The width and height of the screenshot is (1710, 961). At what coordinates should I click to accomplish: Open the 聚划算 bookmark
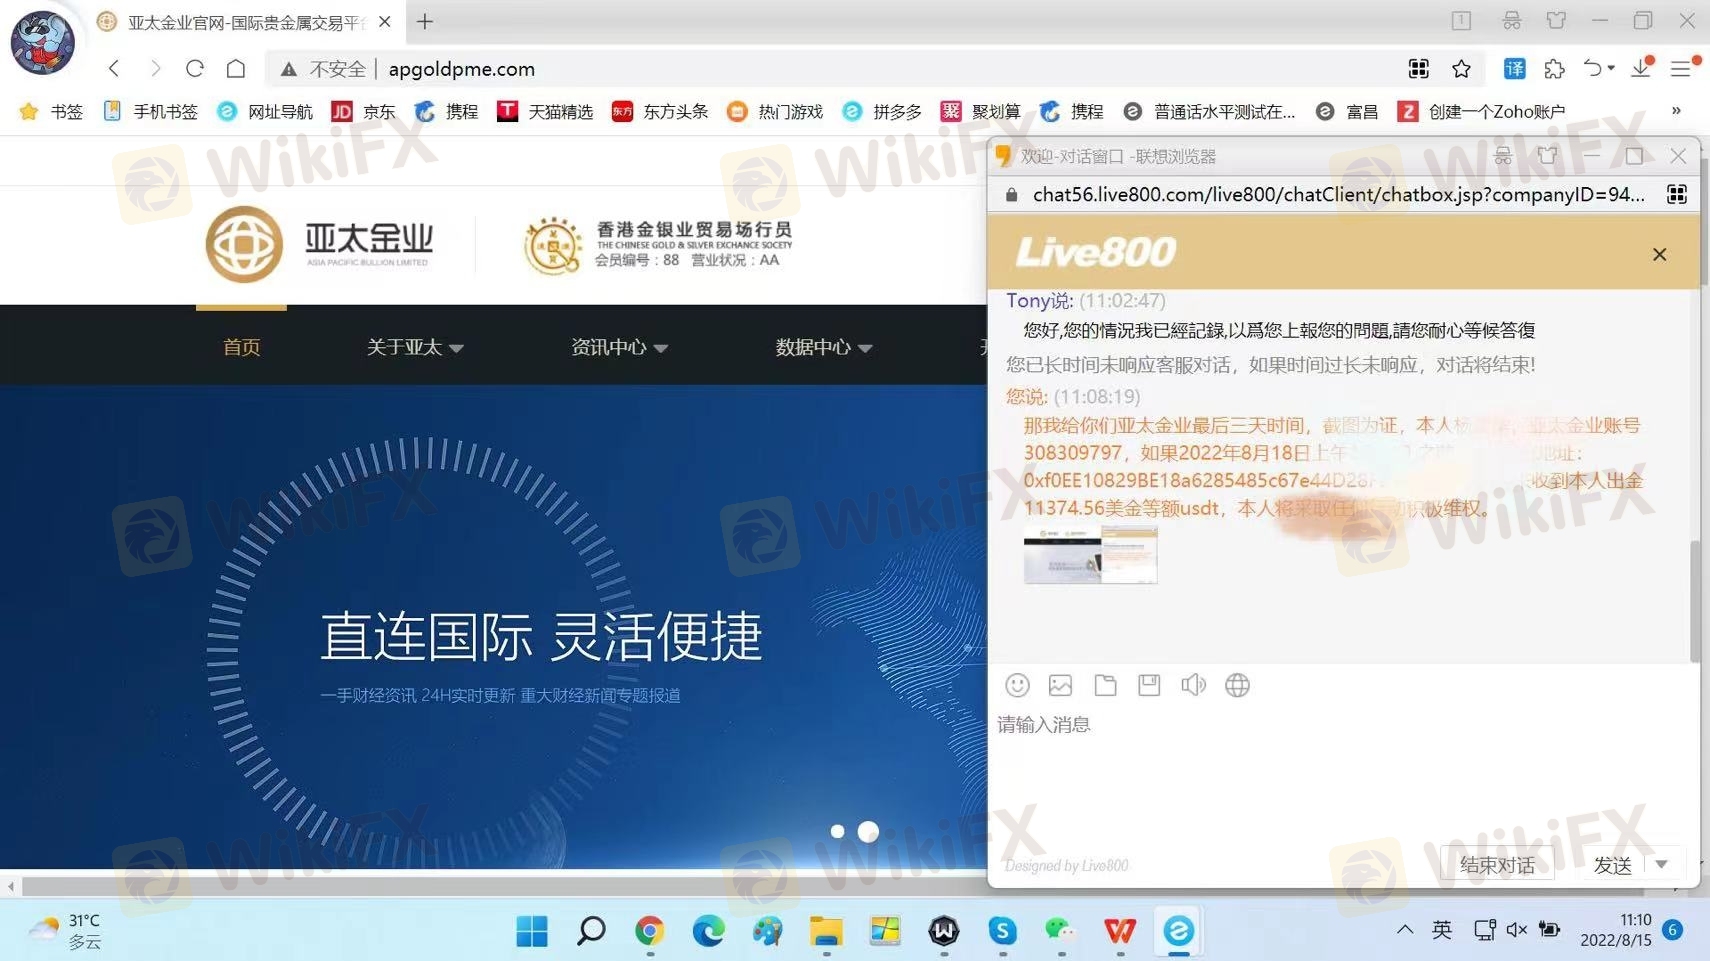point(981,111)
